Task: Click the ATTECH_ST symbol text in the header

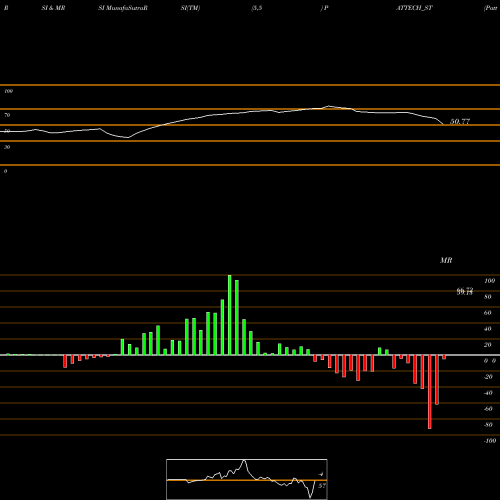Action: click(x=414, y=8)
